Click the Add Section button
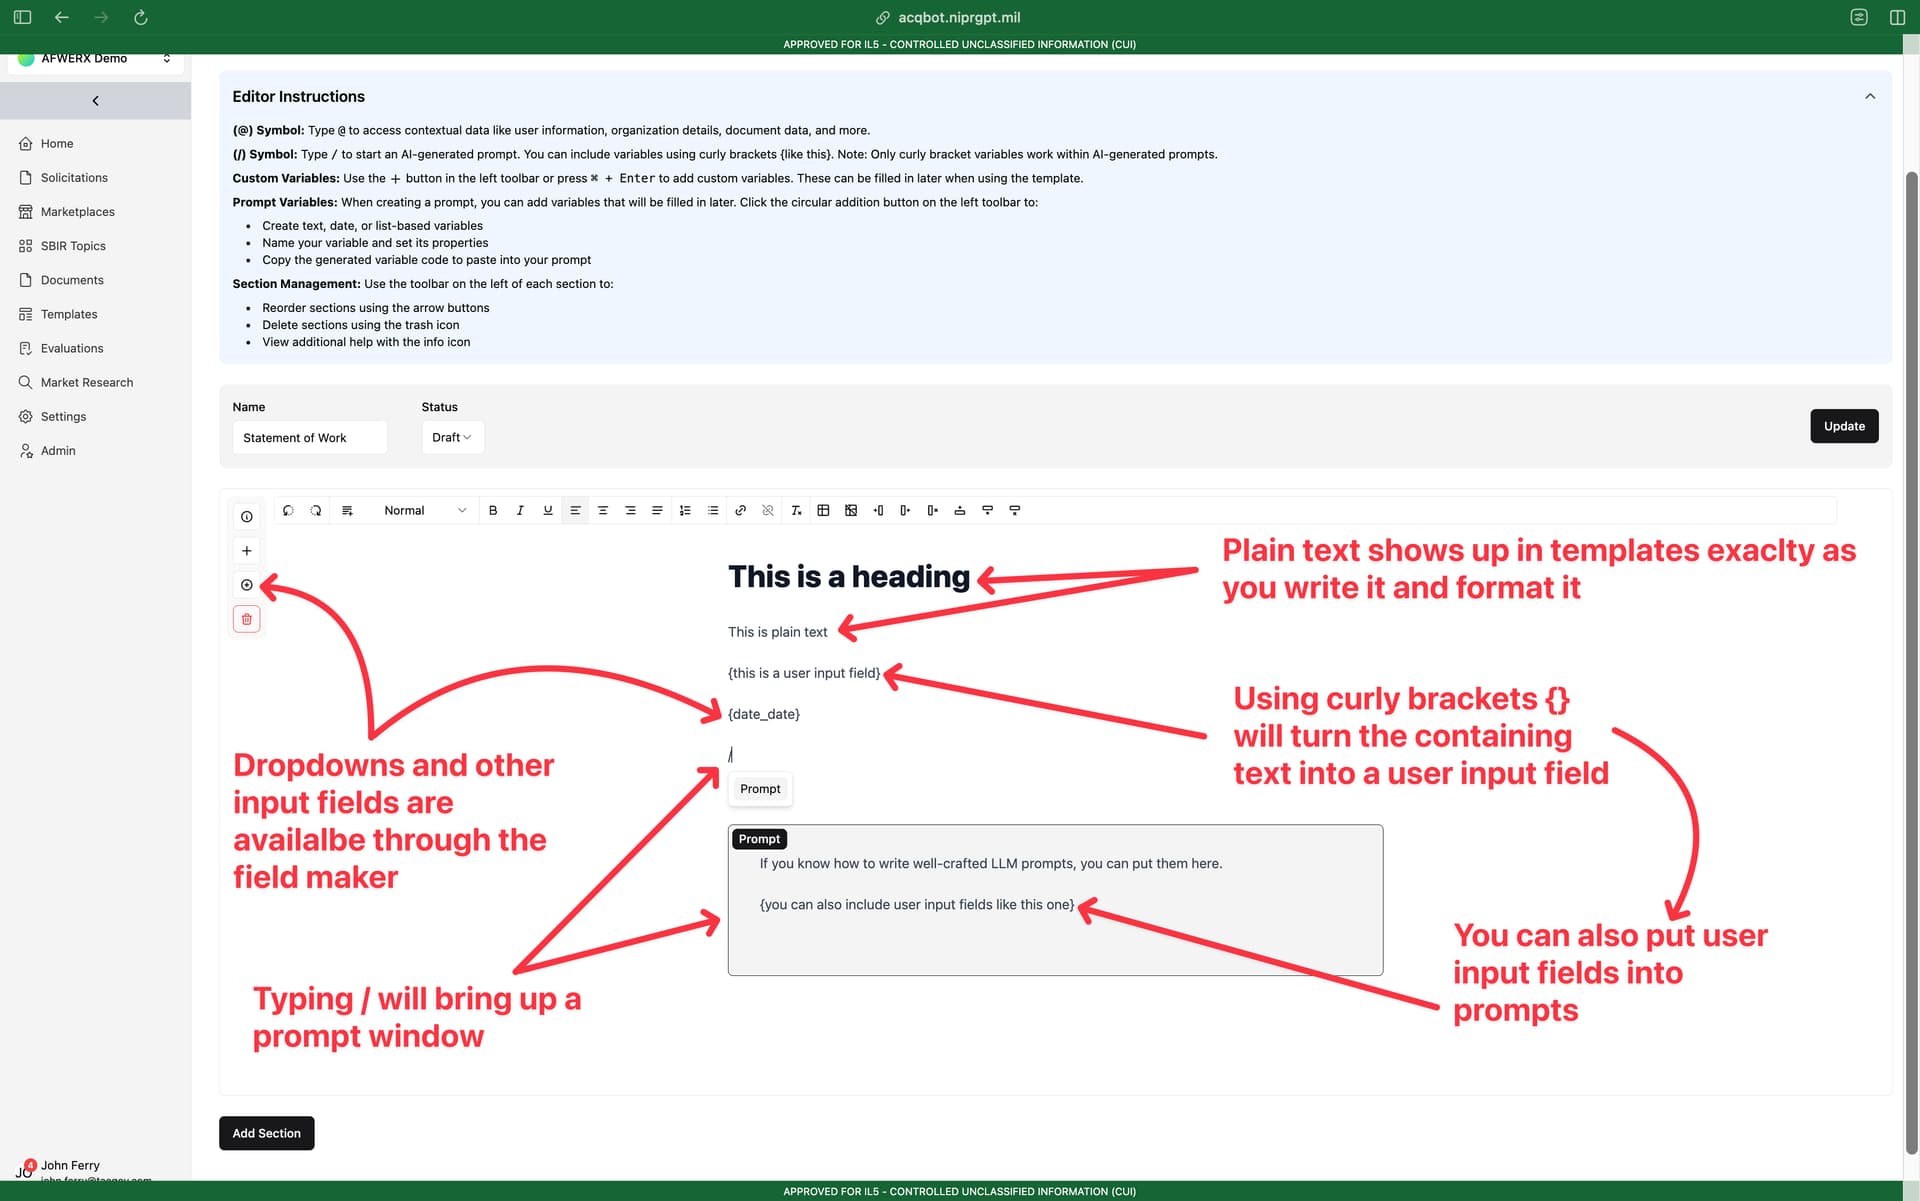Viewport: 1920px width, 1201px height. click(266, 1133)
